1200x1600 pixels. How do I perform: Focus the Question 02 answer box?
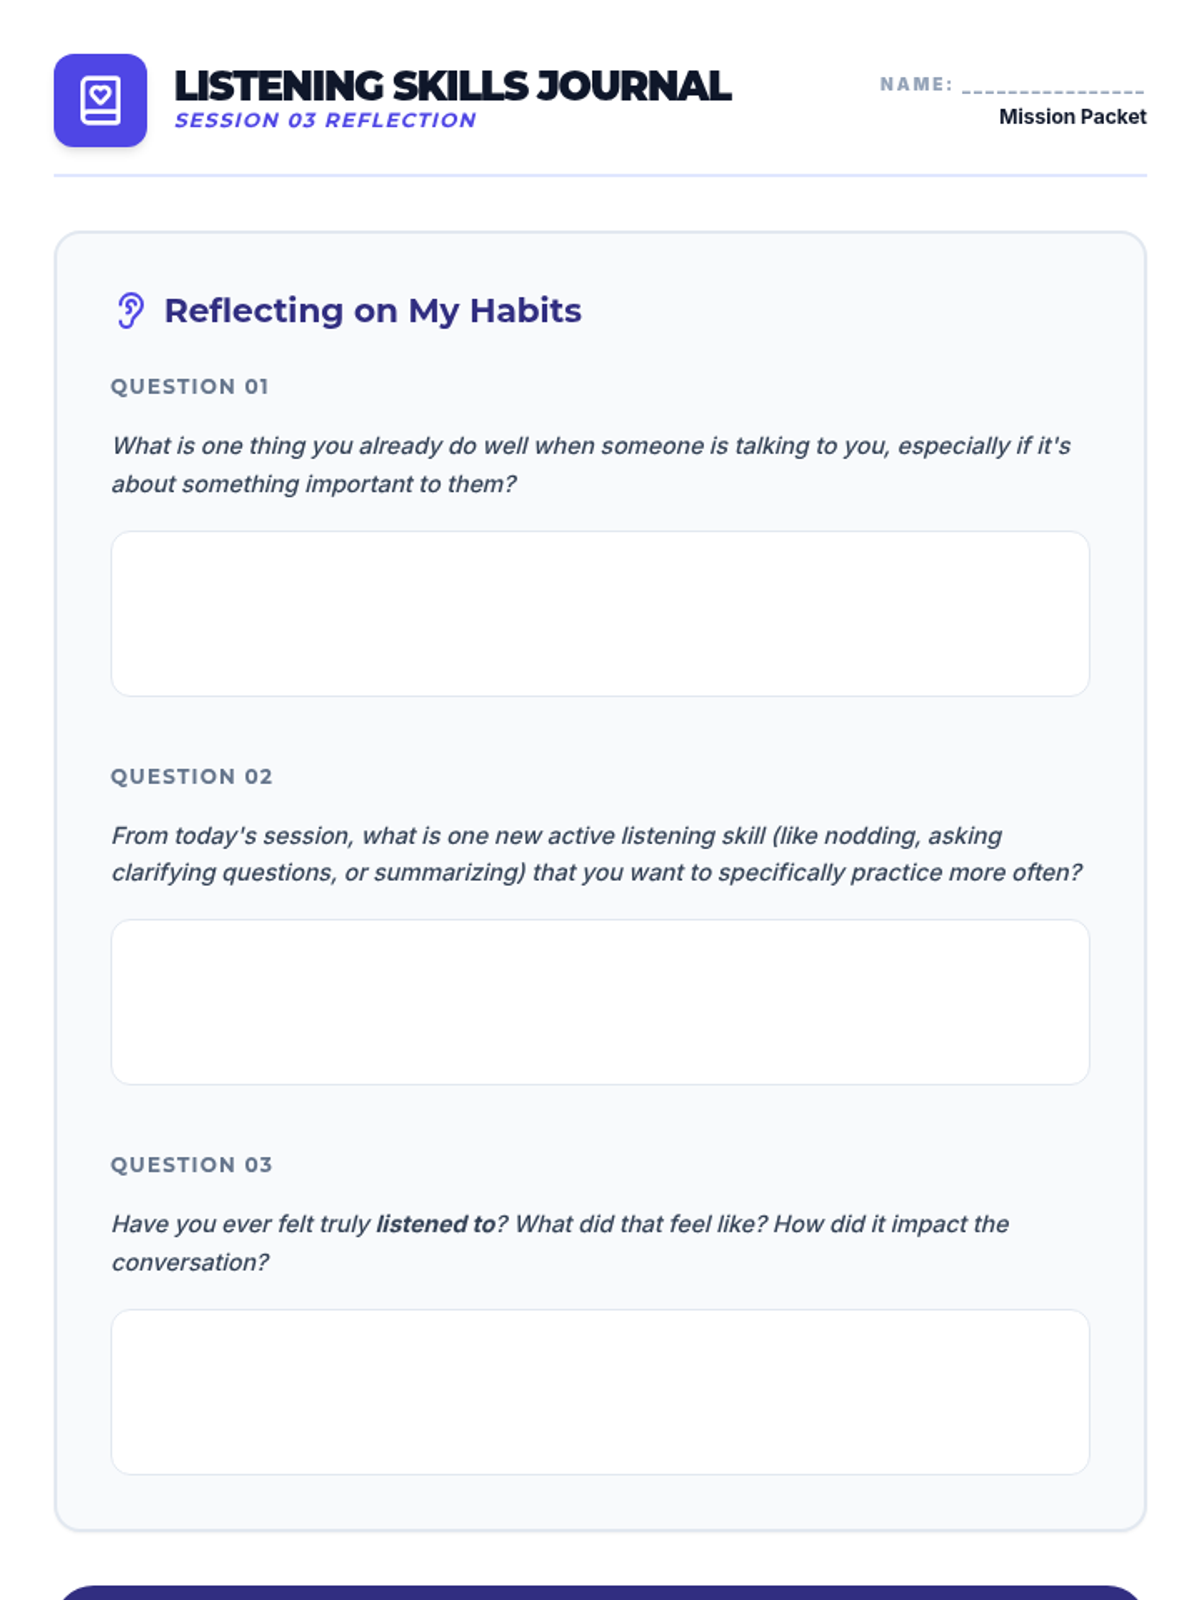pos(600,1002)
